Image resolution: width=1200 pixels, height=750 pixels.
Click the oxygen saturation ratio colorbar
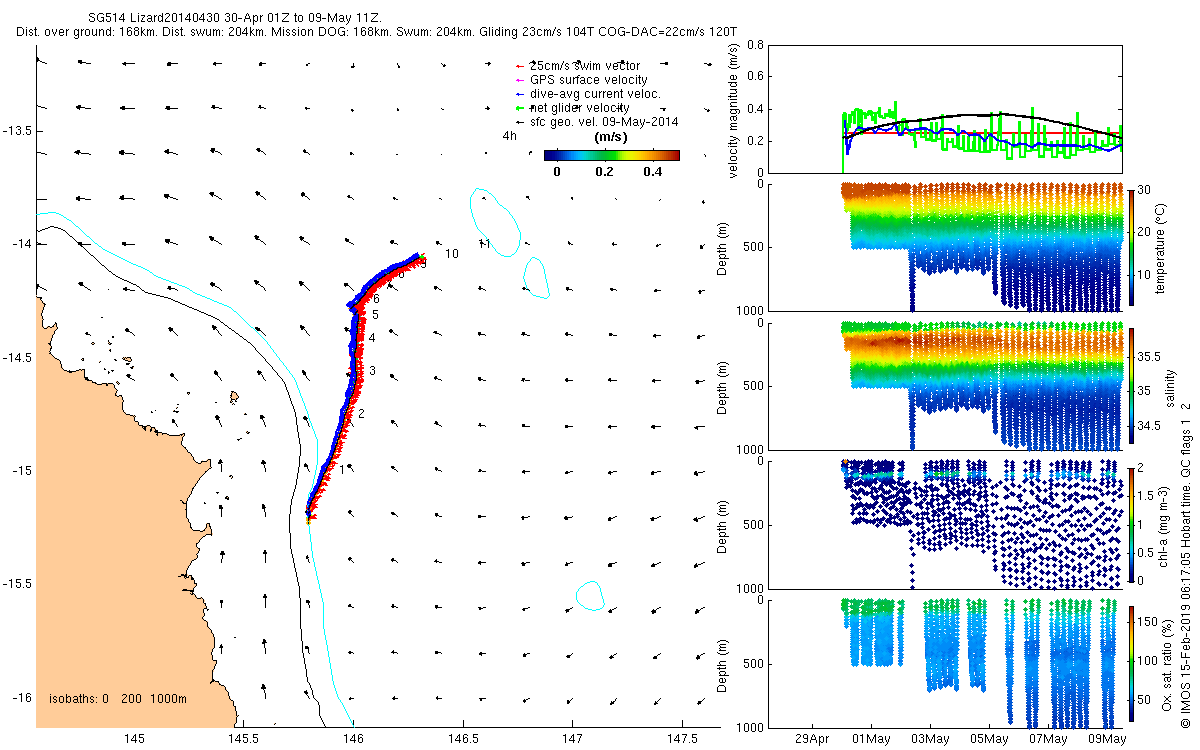[x=1133, y=663]
